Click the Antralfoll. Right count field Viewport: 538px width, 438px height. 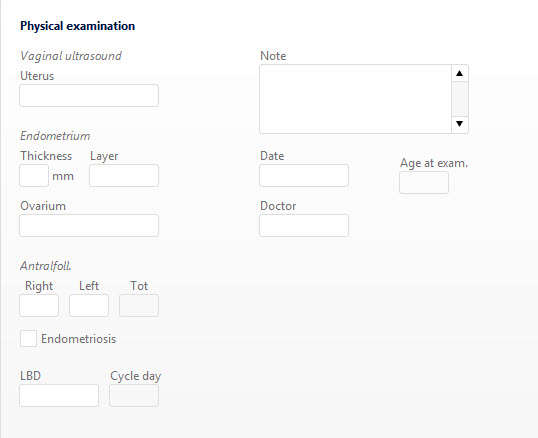(39, 305)
